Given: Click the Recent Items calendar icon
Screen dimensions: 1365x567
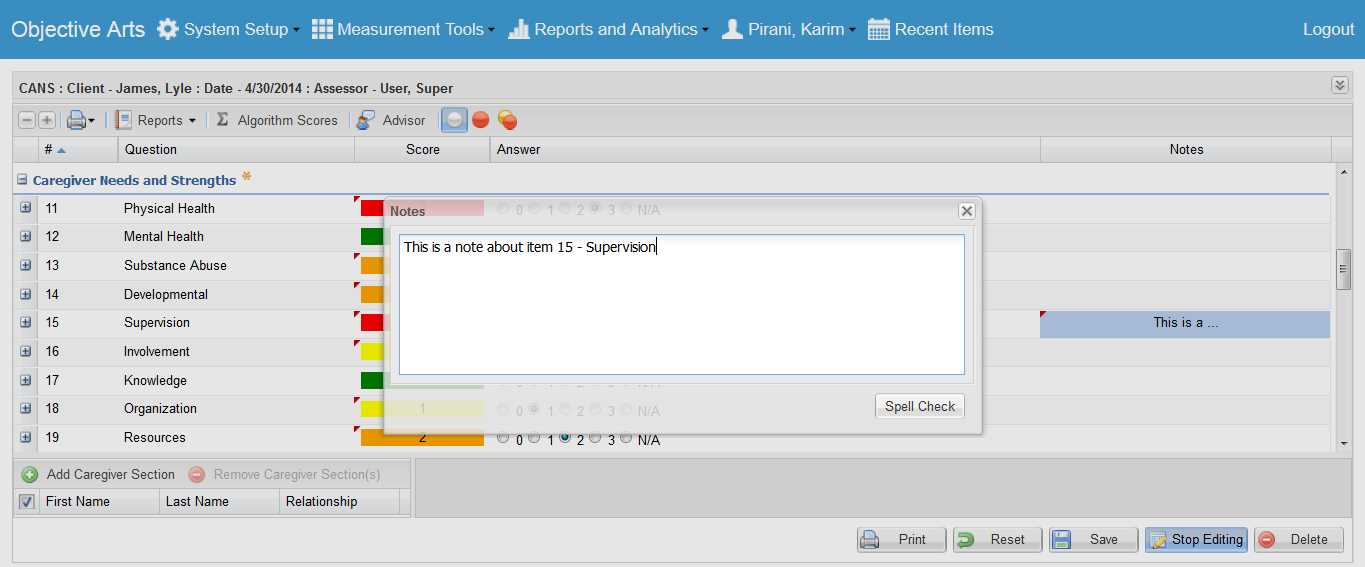Looking at the screenshot, I should [879, 30].
